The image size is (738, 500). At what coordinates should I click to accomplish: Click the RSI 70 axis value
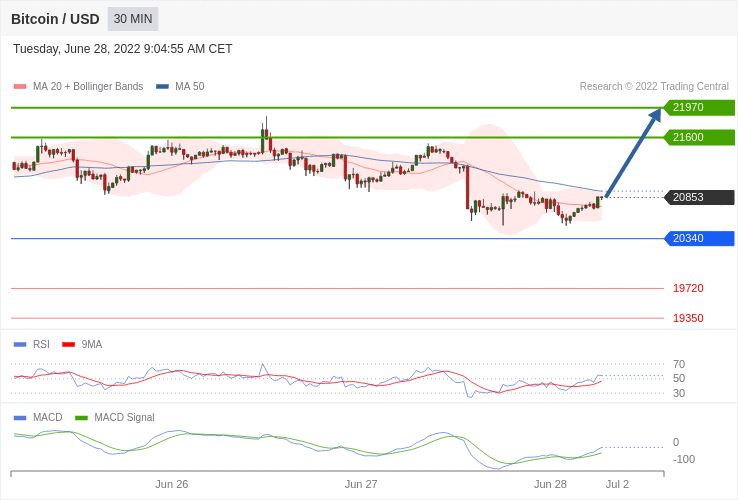[x=679, y=364]
